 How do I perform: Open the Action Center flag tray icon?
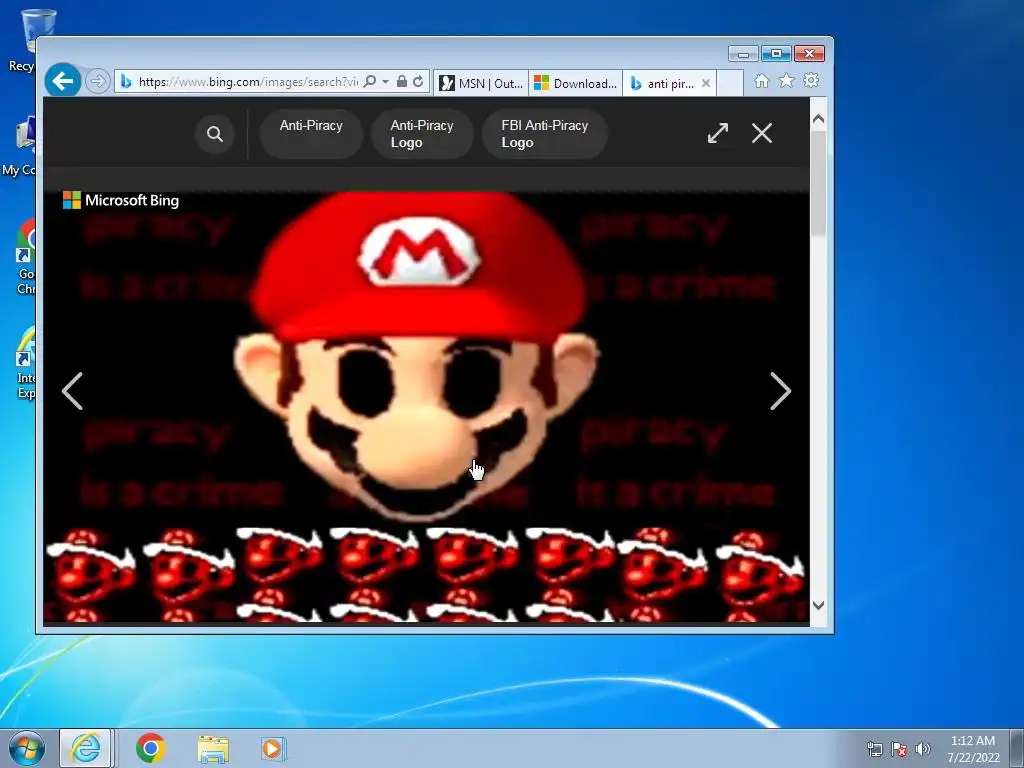pos(899,749)
